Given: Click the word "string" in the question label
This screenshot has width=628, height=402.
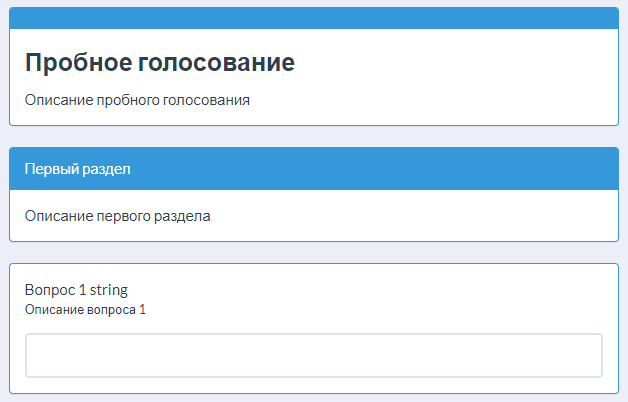Looking at the screenshot, I should (109, 290).
